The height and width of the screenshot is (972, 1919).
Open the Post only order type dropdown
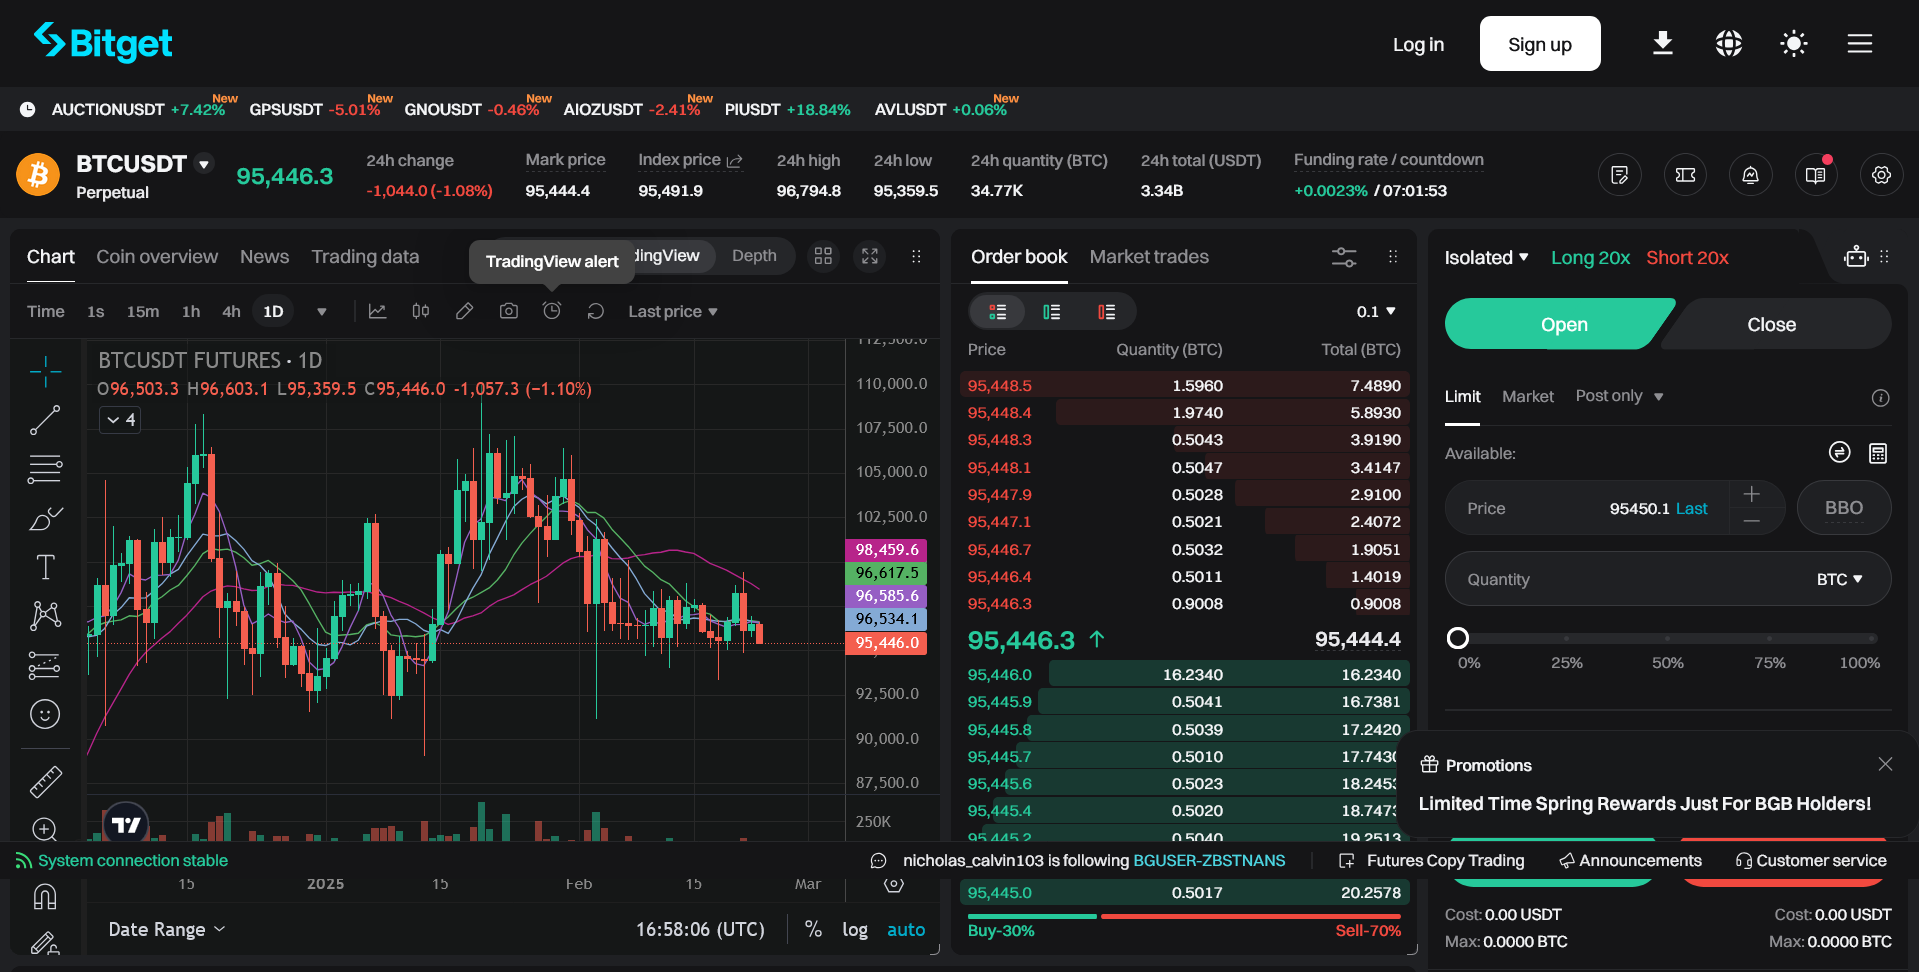tap(1619, 396)
